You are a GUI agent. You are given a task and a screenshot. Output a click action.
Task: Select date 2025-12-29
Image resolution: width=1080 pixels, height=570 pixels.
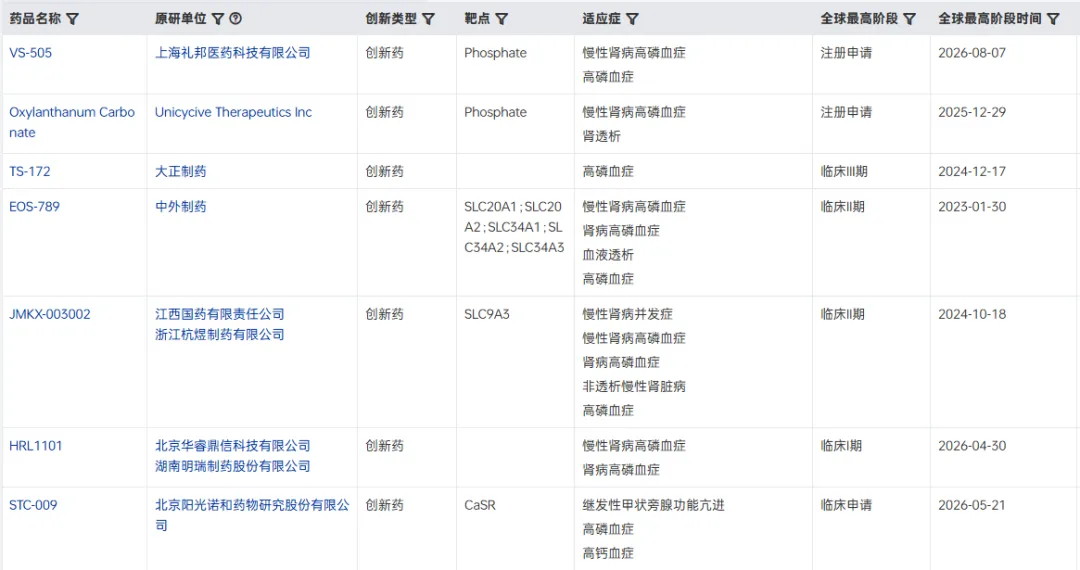(x=972, y=112)
